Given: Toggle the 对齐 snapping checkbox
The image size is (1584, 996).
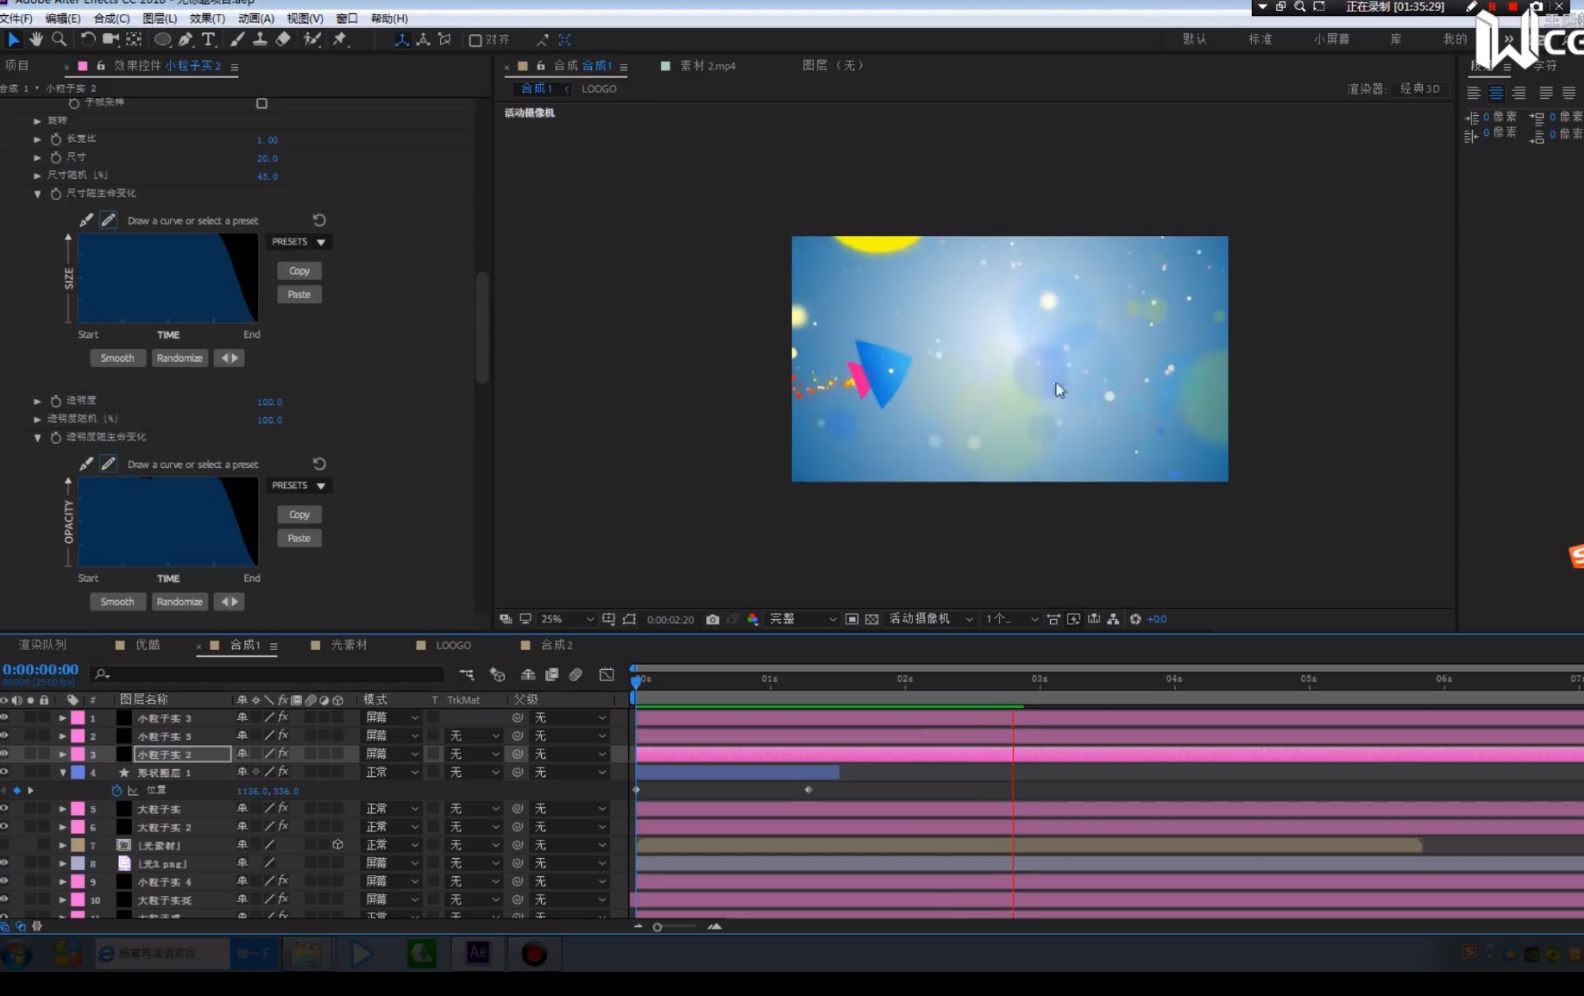Looking at the screenshot, I should click(476, 40).
